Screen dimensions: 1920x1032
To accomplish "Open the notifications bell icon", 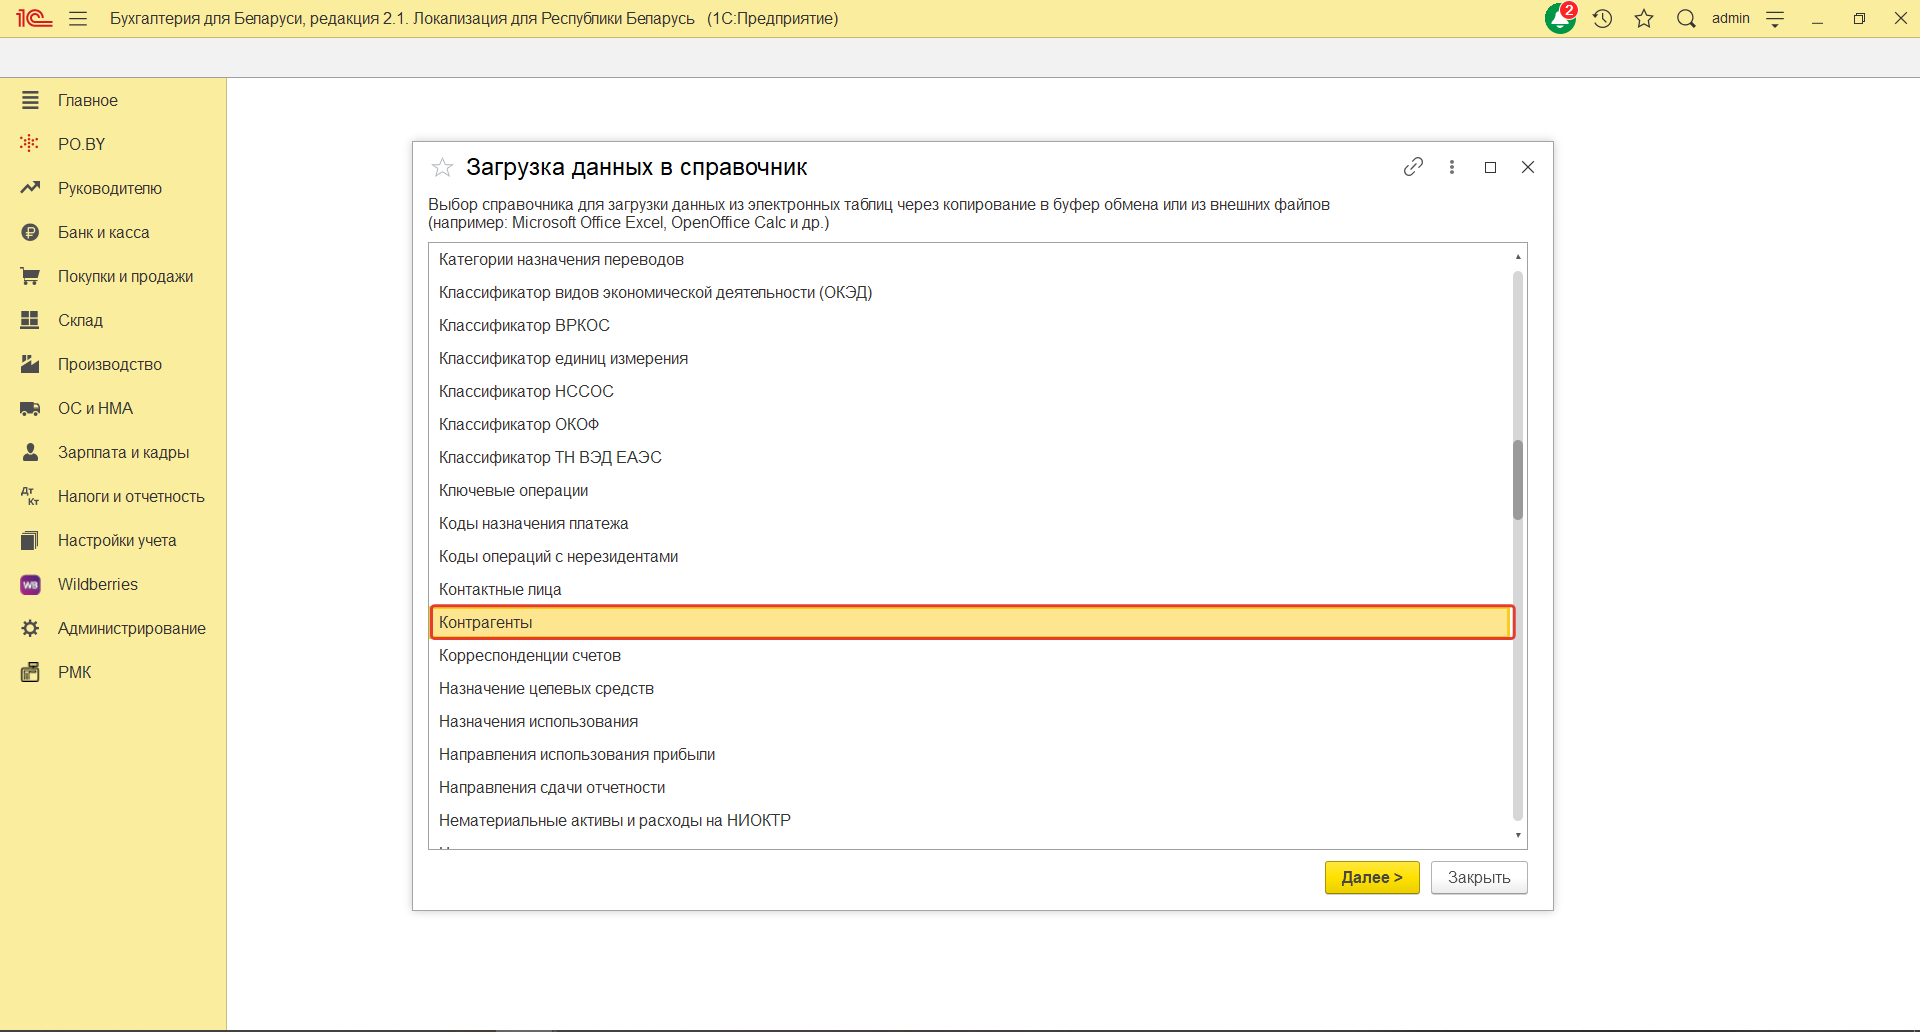I will pyautogui.click(x=1559, y=19).
